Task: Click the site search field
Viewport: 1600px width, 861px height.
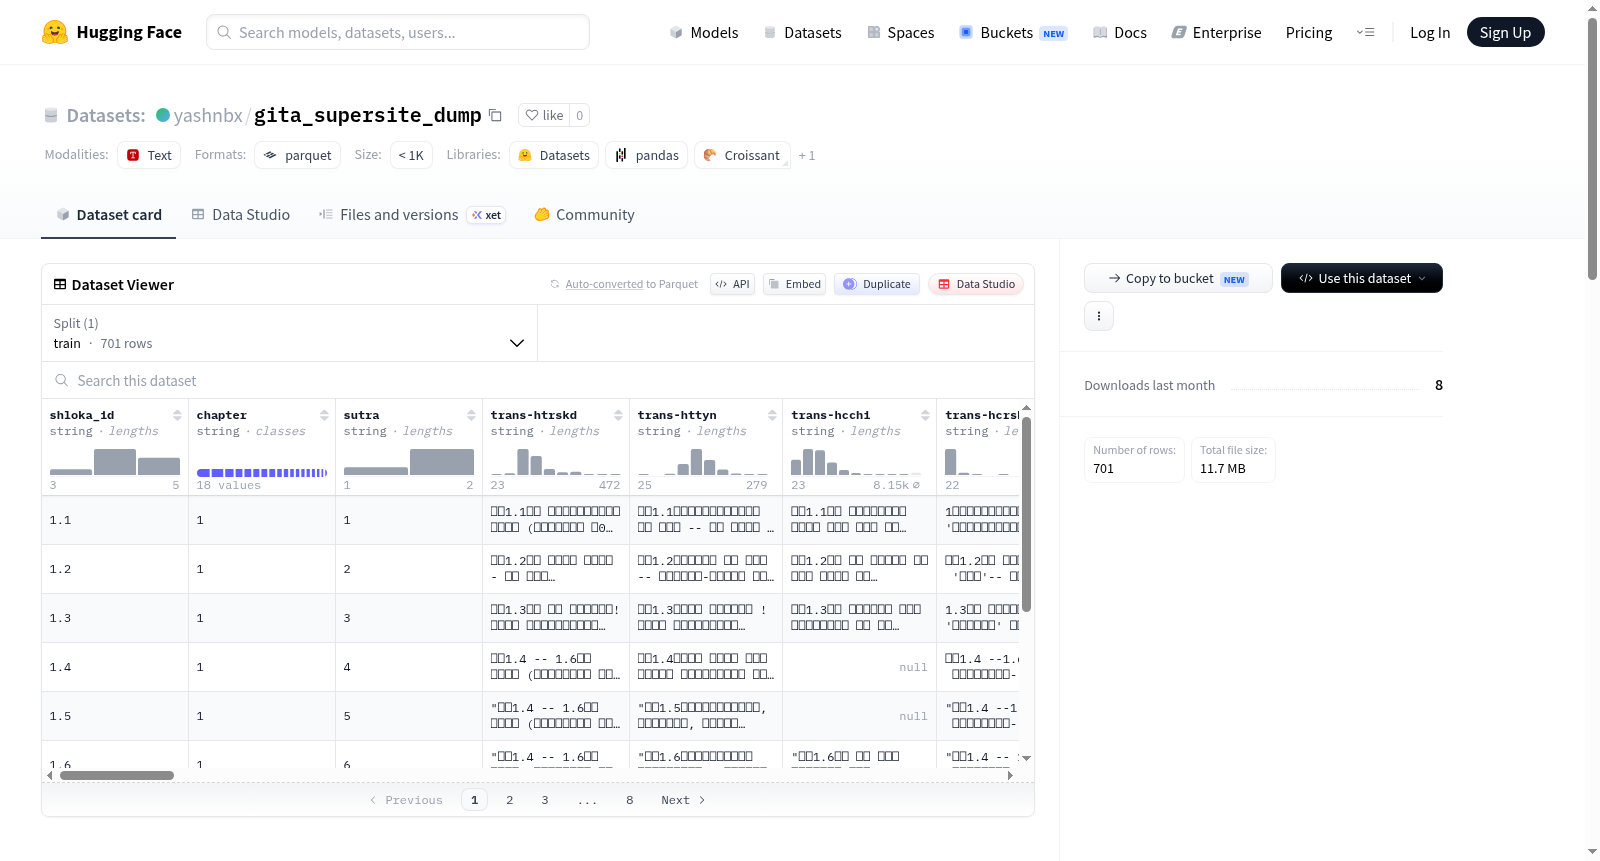Action: (398, 32)
